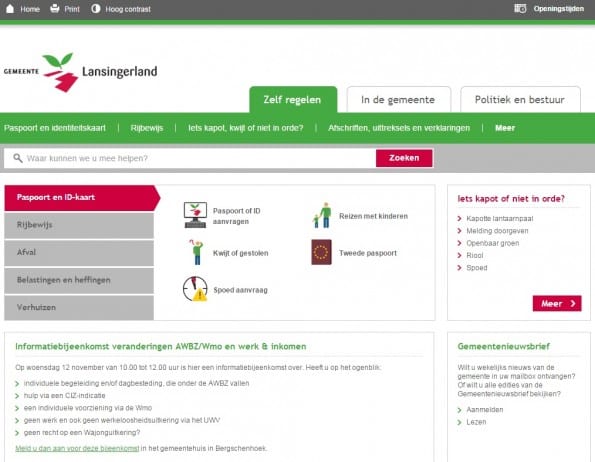Image resolution: width=595 pixels, height=462 pixels.
Task: Open Kwijt of gestolen link
Action: coord(241,253)
